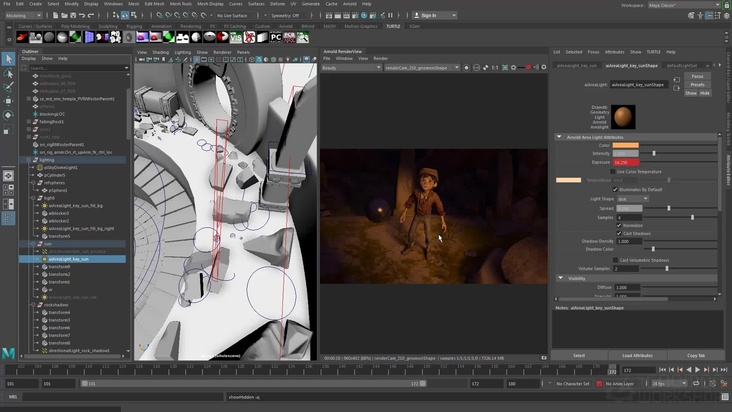The image size is (732, 412).
Task: Click the play forward button on the timeline
Action: tap(697, 370)
